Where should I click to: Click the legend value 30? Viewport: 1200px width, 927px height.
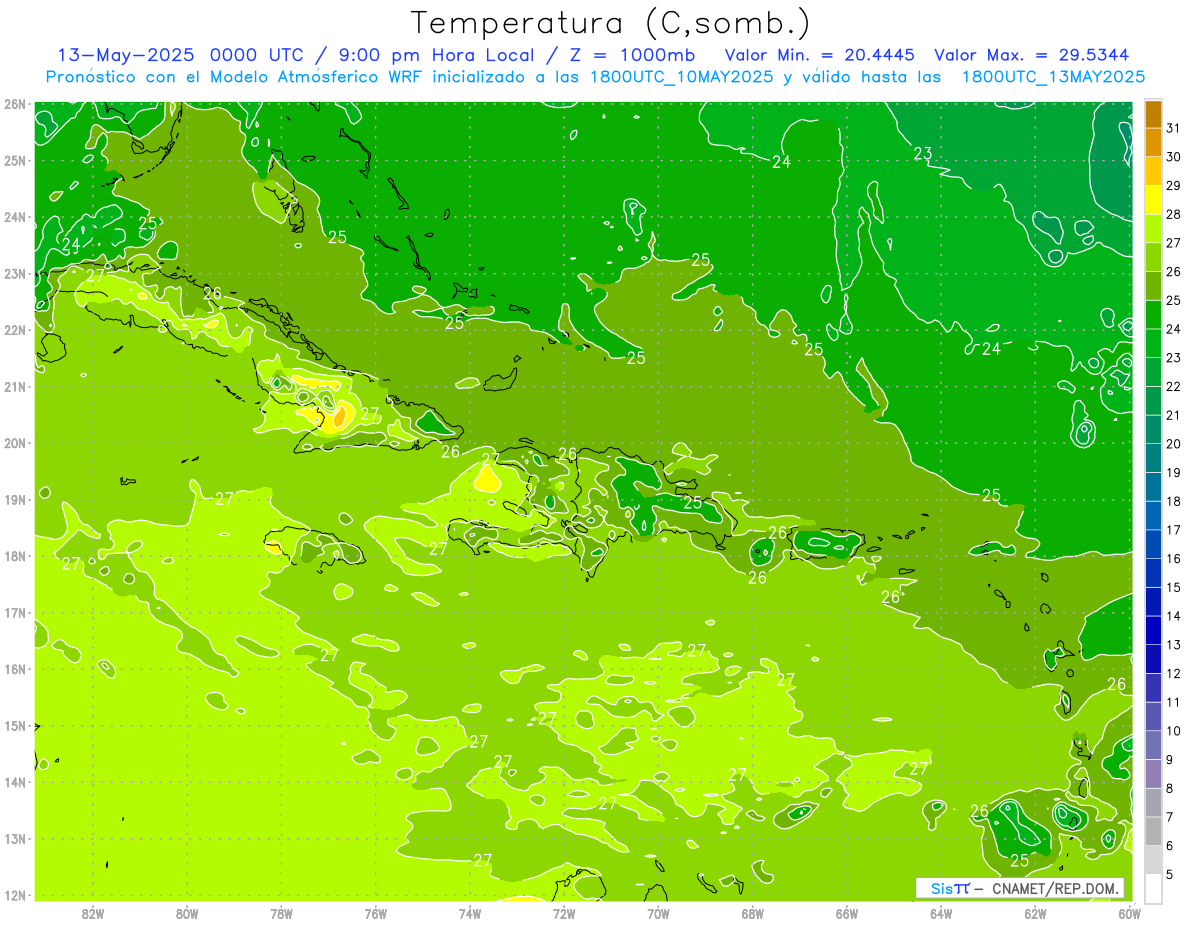(x=1174, y=157)
